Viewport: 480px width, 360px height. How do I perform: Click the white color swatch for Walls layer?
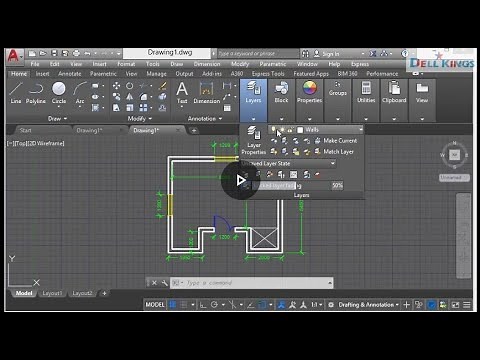tap(300, 130)
